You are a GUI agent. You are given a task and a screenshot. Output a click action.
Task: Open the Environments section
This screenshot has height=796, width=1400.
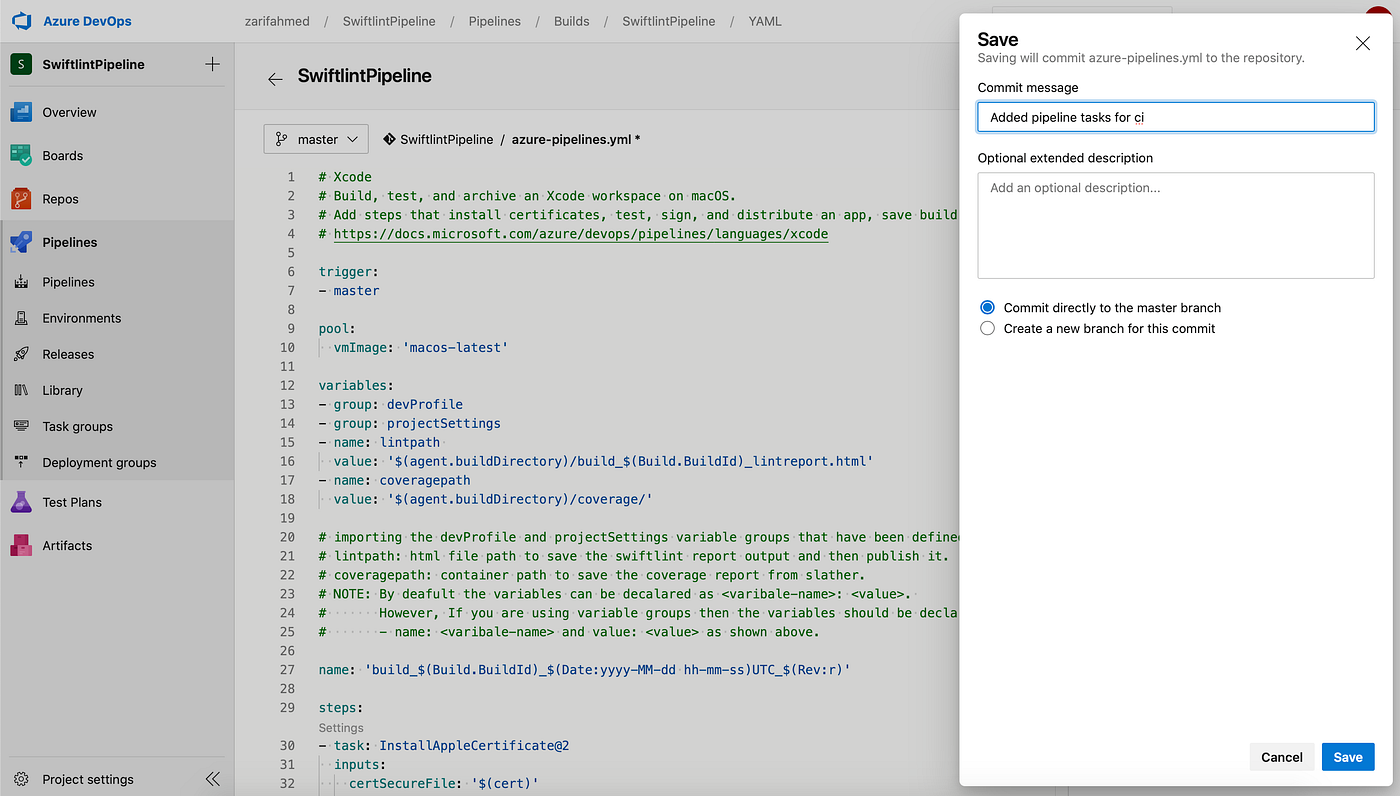click(x=80, y=317)
